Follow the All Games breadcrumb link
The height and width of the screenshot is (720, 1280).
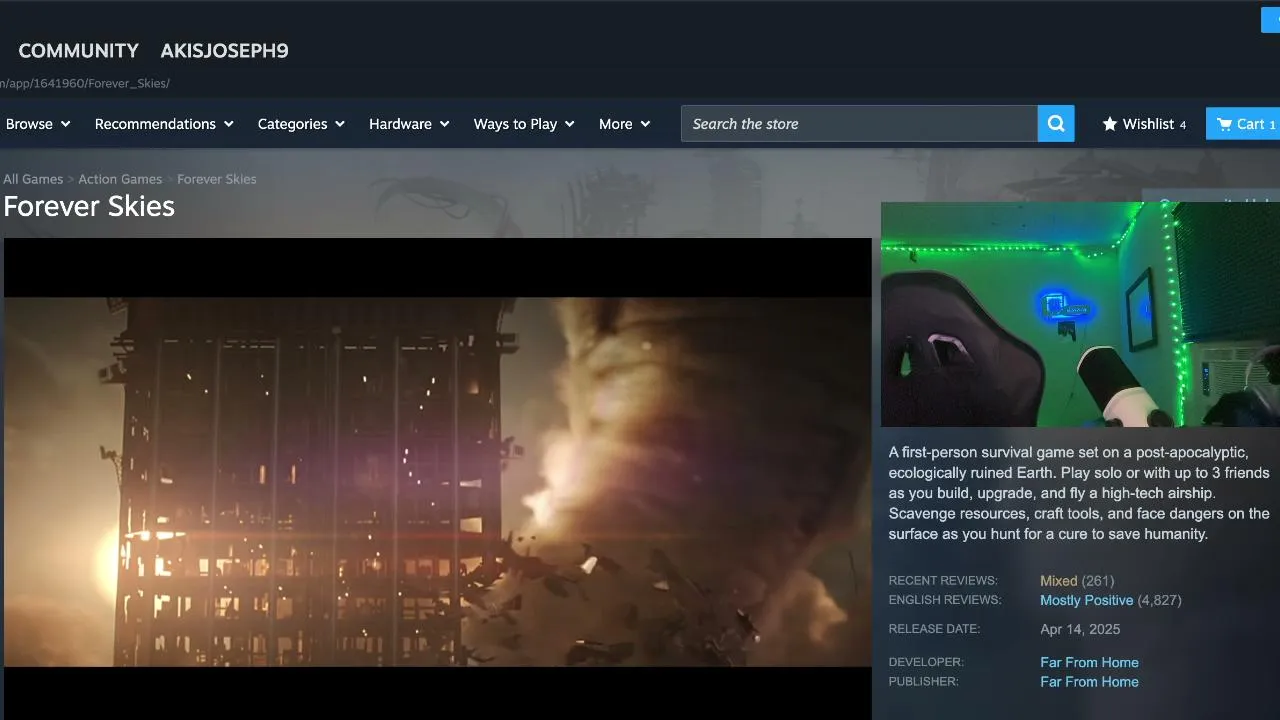pyautogui.click(x=33, y=179)
